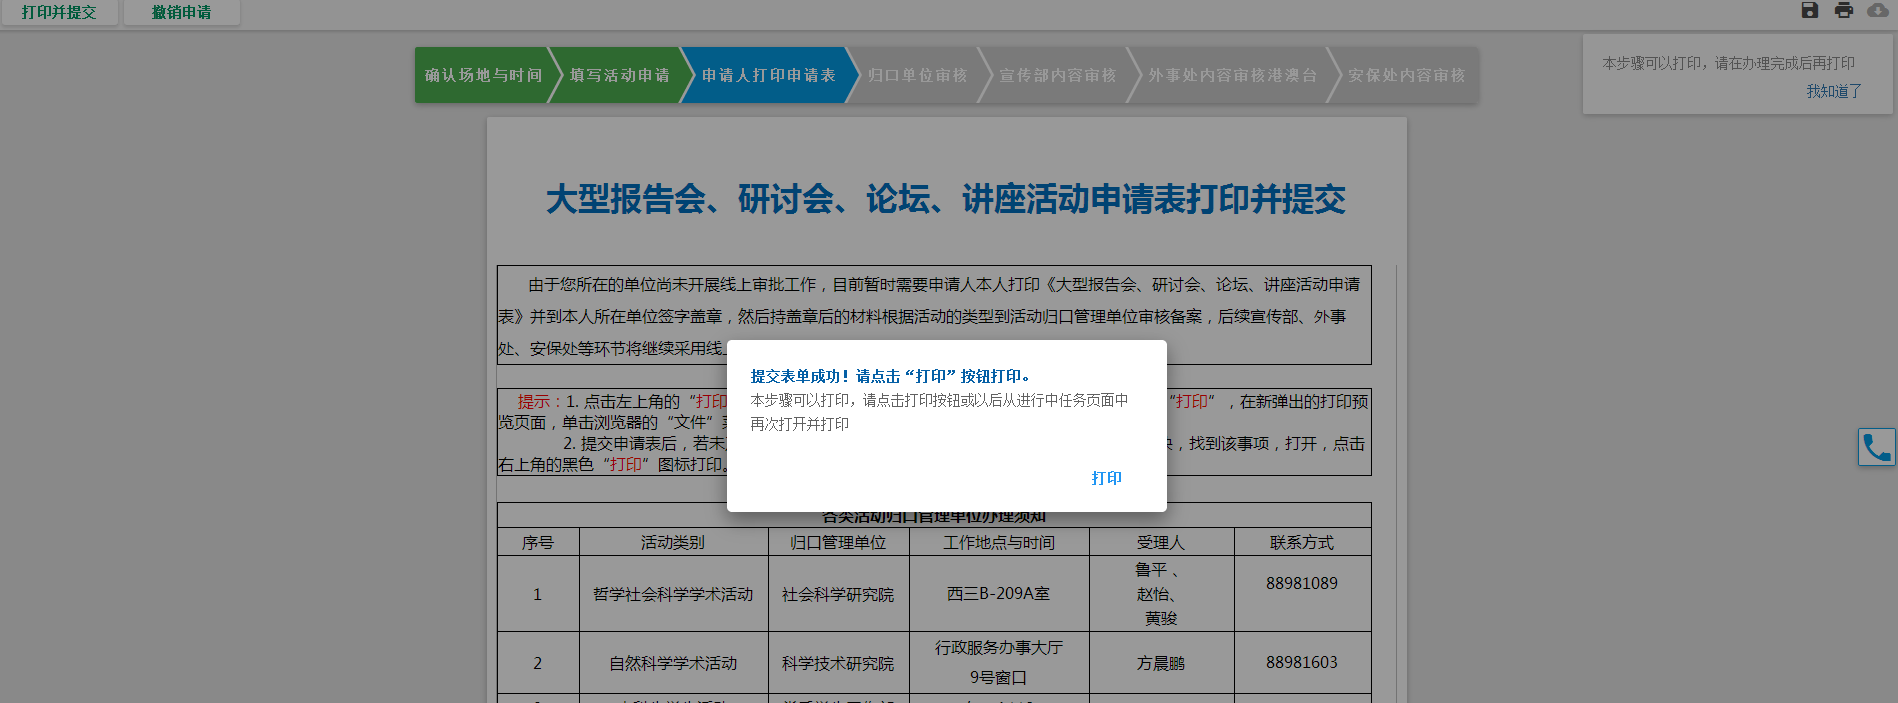Click the 科学技术研究院 table cell
This screenshot has width=1898, height=703.
(838, 663)
